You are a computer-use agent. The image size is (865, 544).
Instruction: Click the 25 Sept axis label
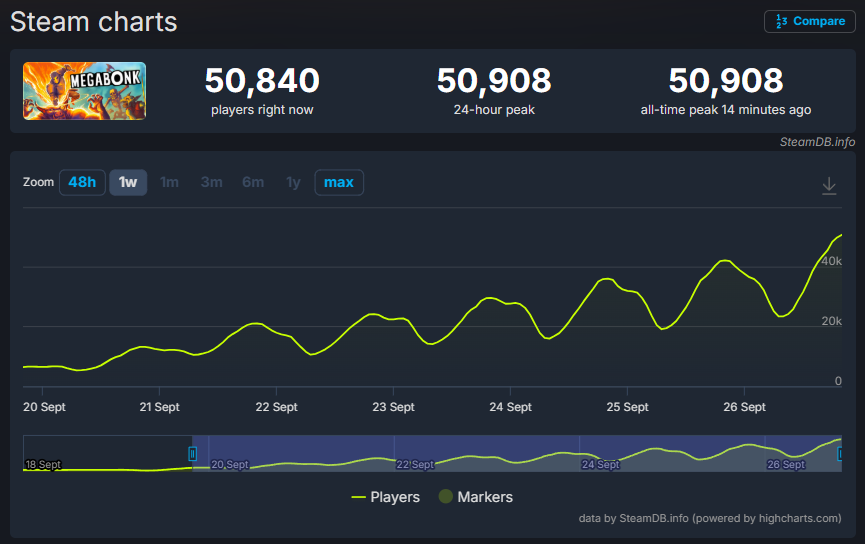click(x=627, y=407)
